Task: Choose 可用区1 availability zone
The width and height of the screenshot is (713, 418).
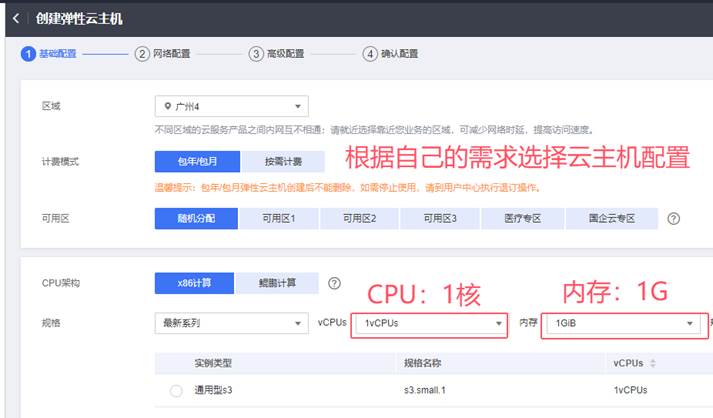Action: pos(278,219)
